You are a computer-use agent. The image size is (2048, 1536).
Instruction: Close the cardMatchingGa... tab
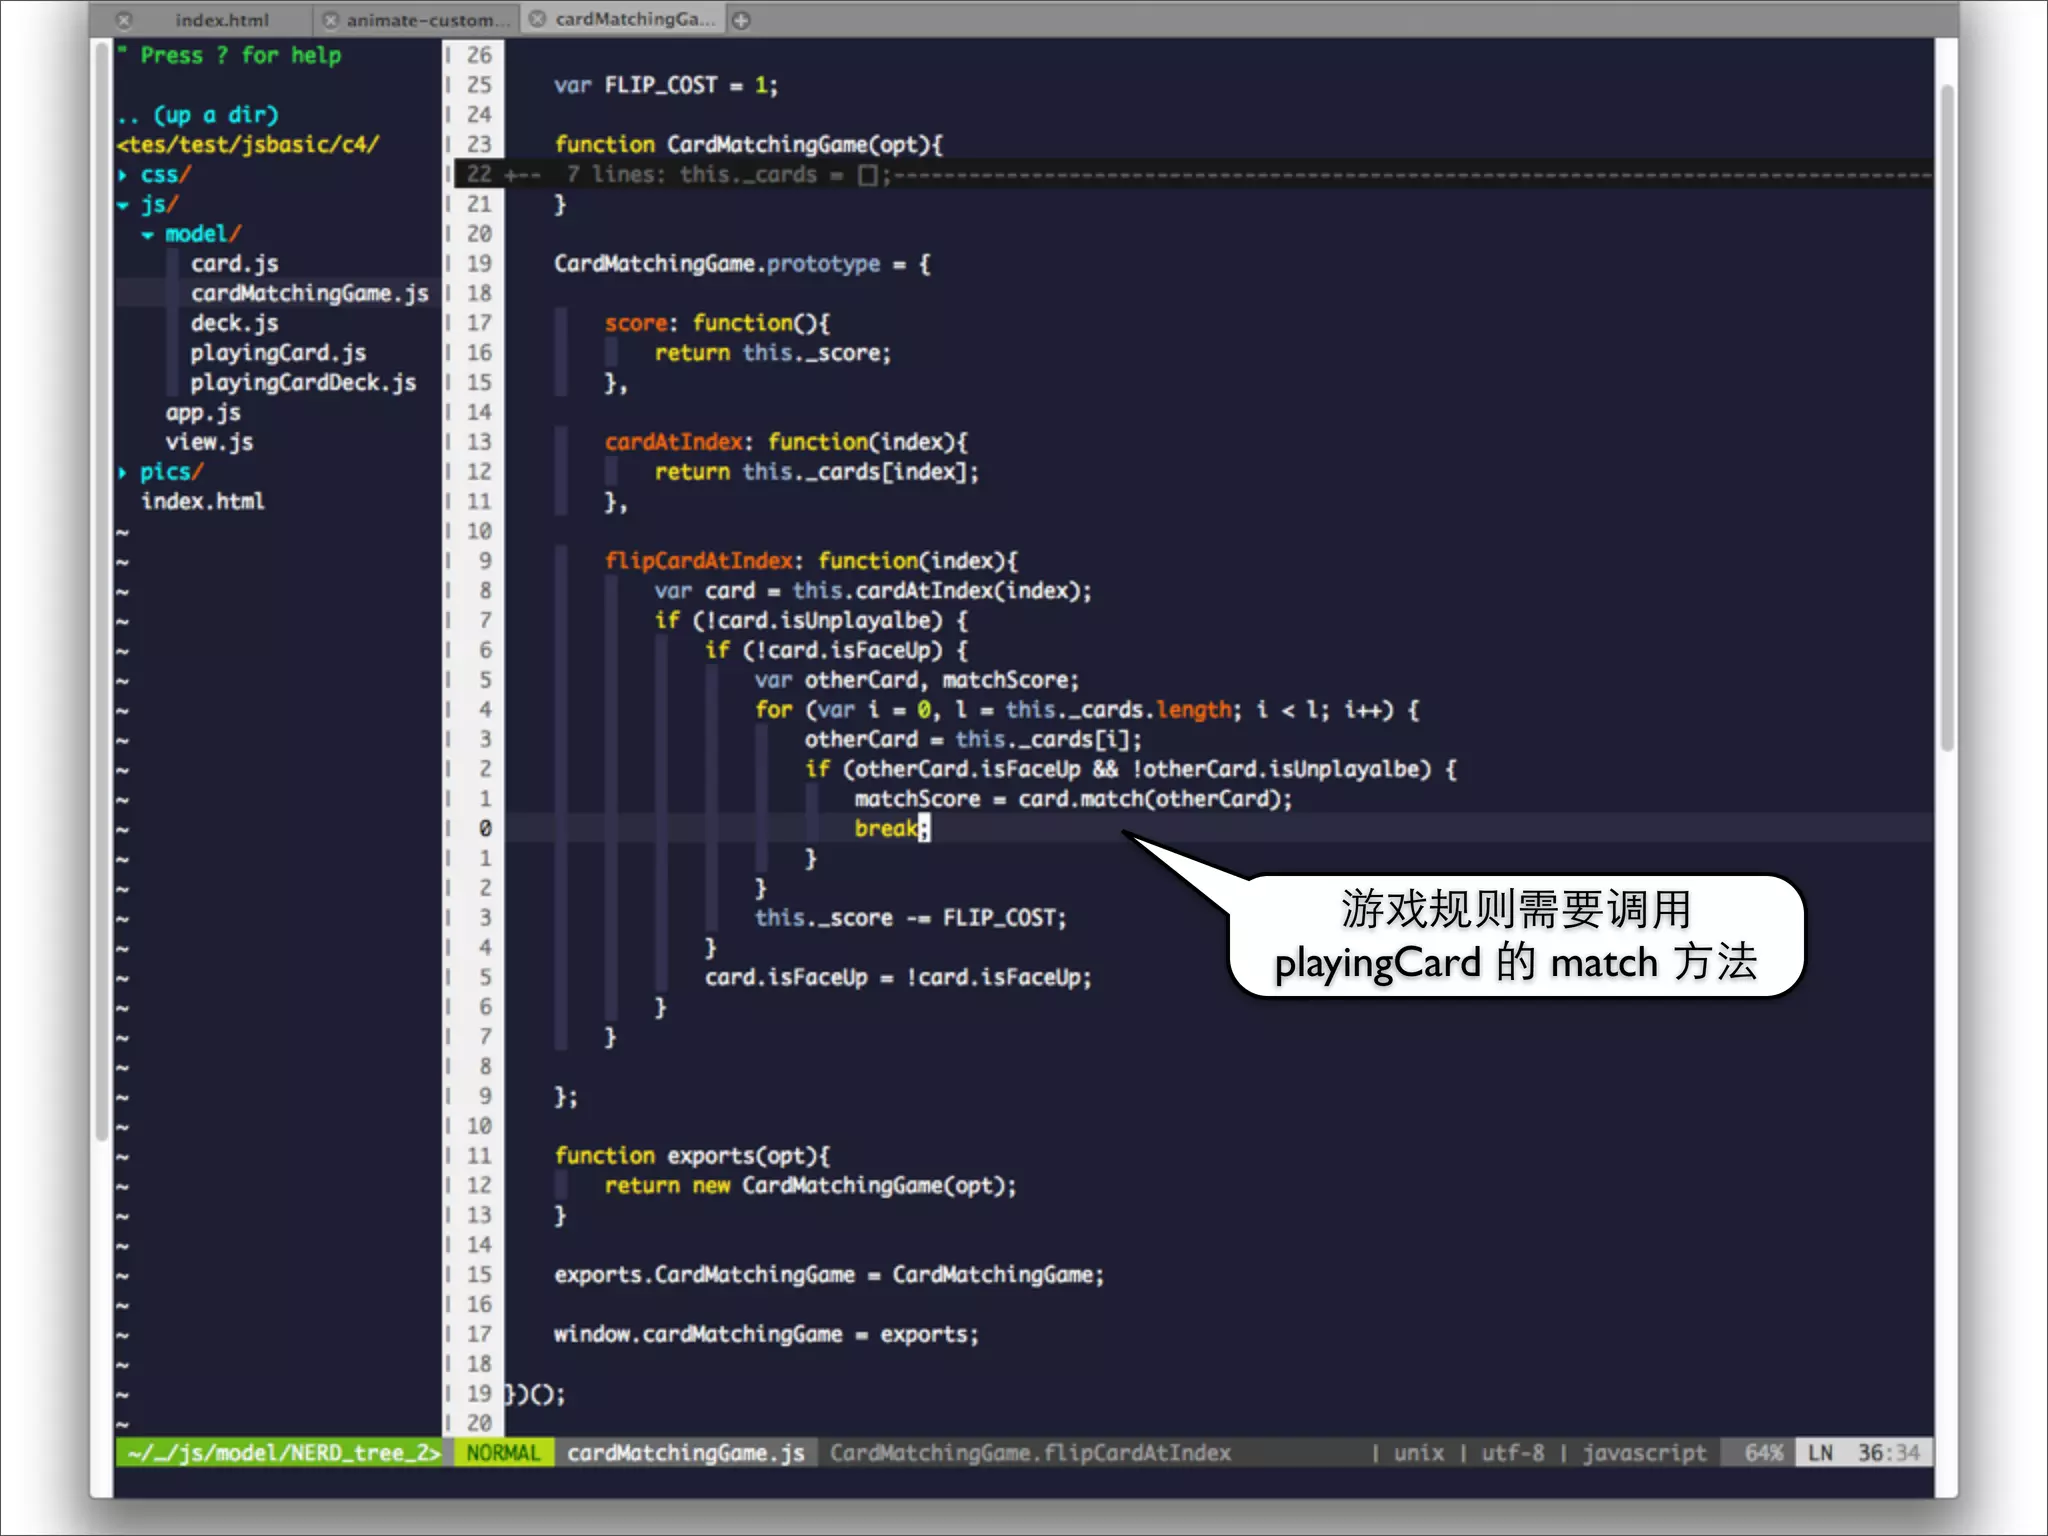538,19
